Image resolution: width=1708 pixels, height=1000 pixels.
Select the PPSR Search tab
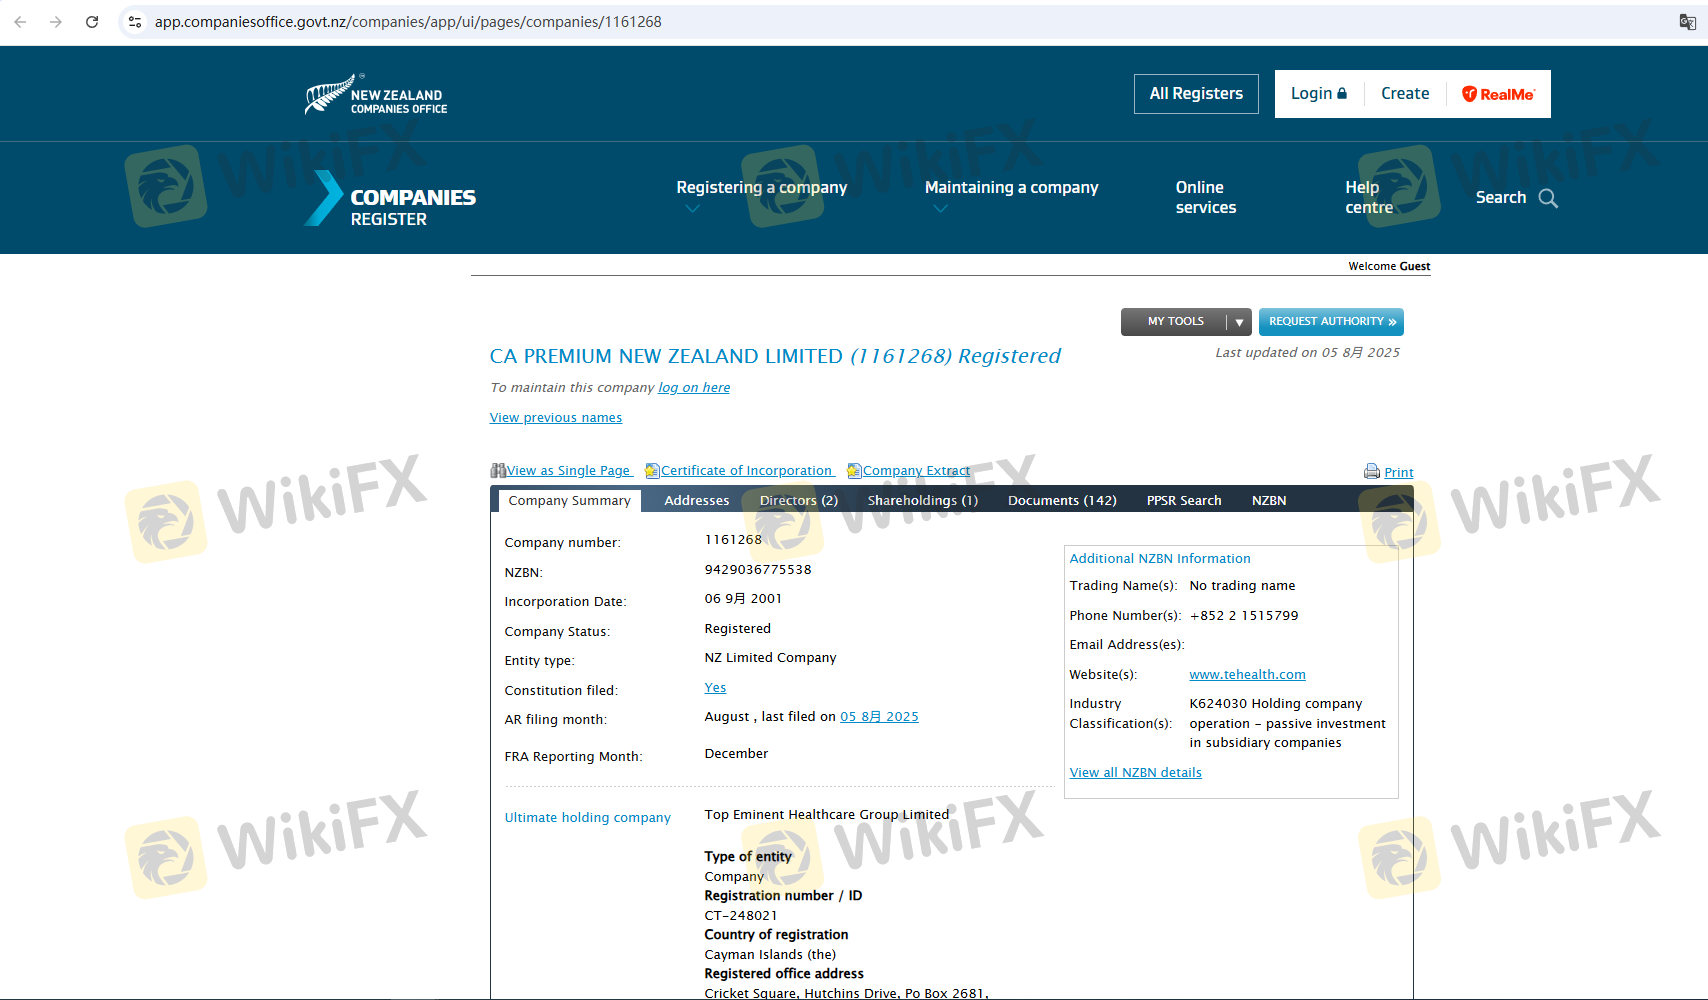1184,501
